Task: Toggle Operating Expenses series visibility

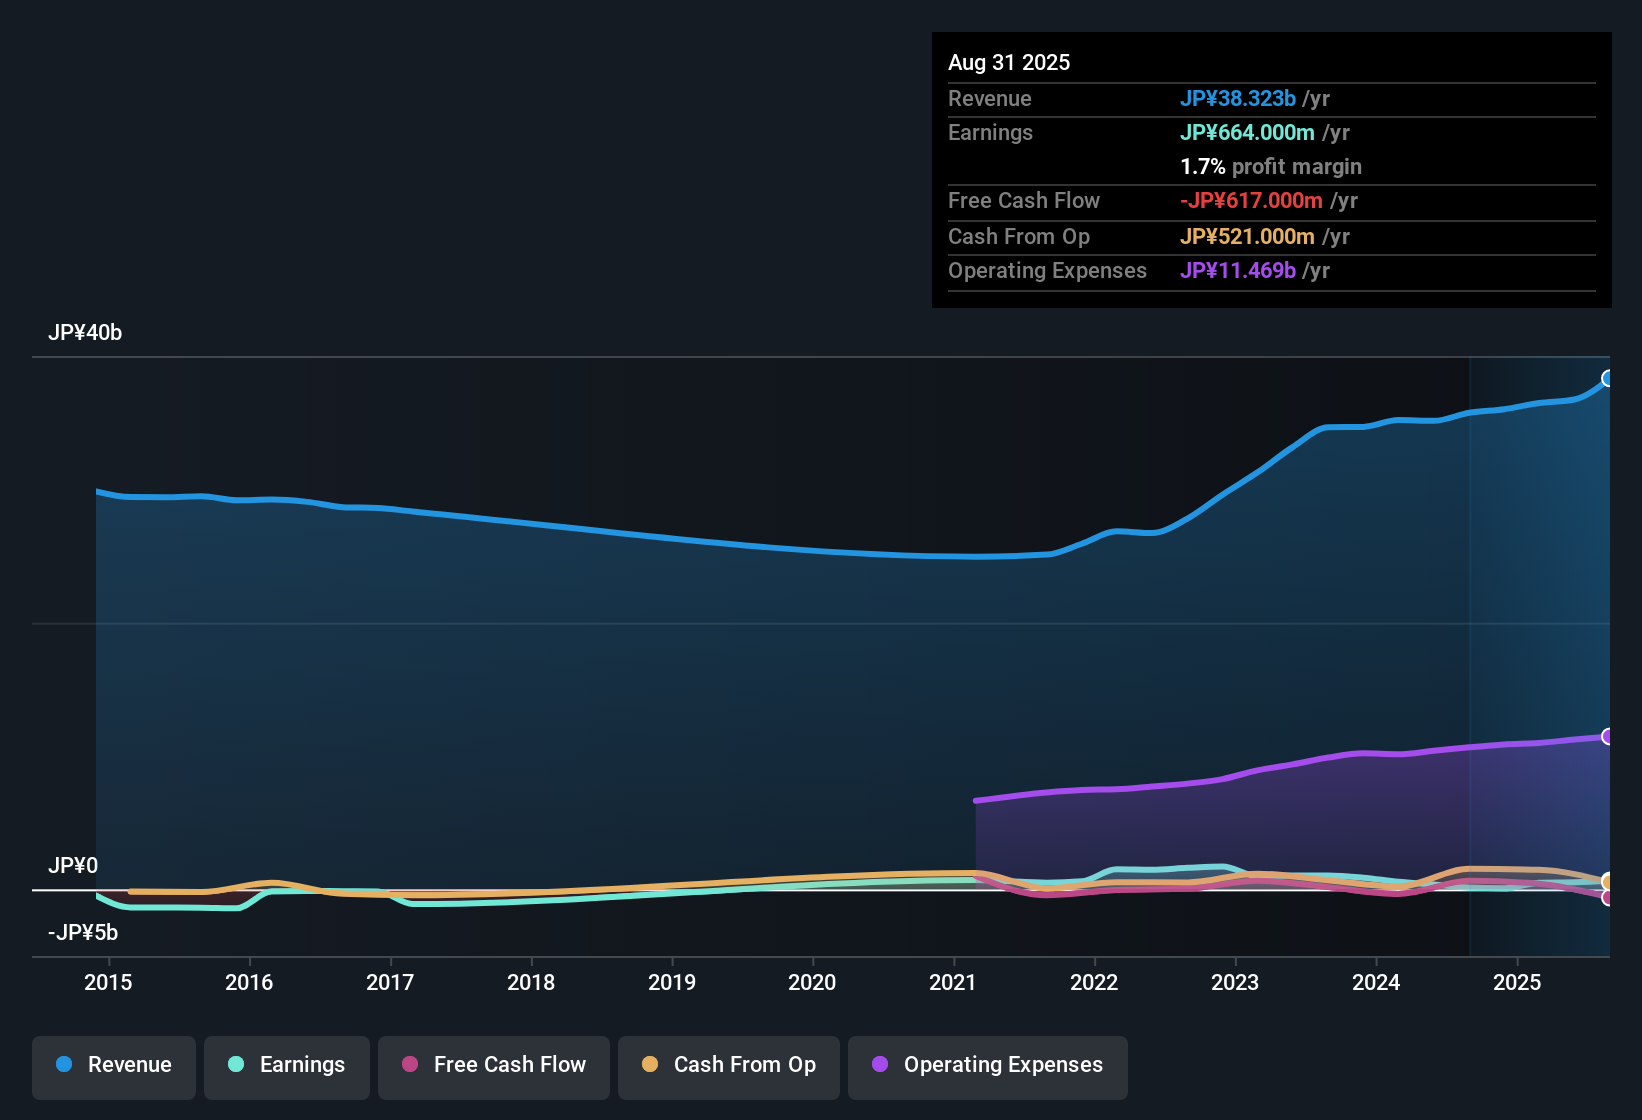Action: coord(987,1065)
